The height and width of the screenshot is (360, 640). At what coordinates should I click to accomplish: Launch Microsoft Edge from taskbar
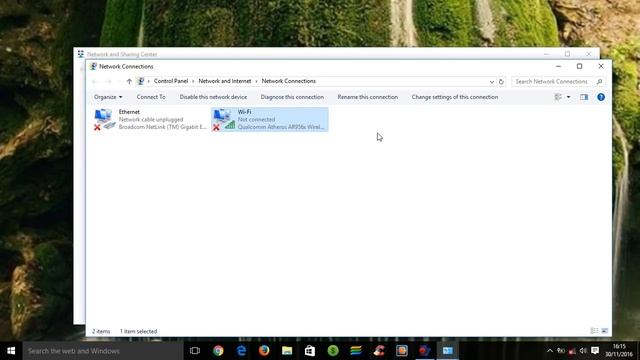(241, 351)
